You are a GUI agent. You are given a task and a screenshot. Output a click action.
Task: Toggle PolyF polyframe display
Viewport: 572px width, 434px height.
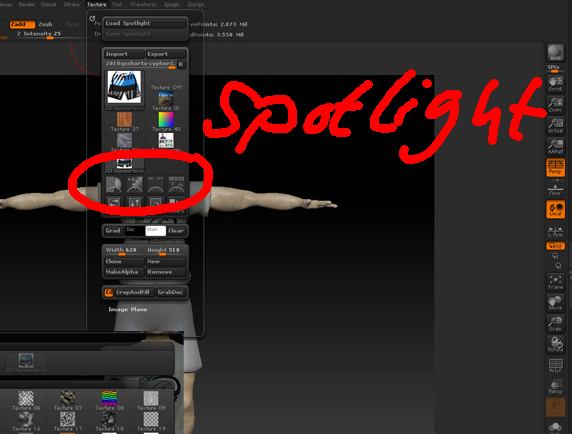click(x=555, y=365)
